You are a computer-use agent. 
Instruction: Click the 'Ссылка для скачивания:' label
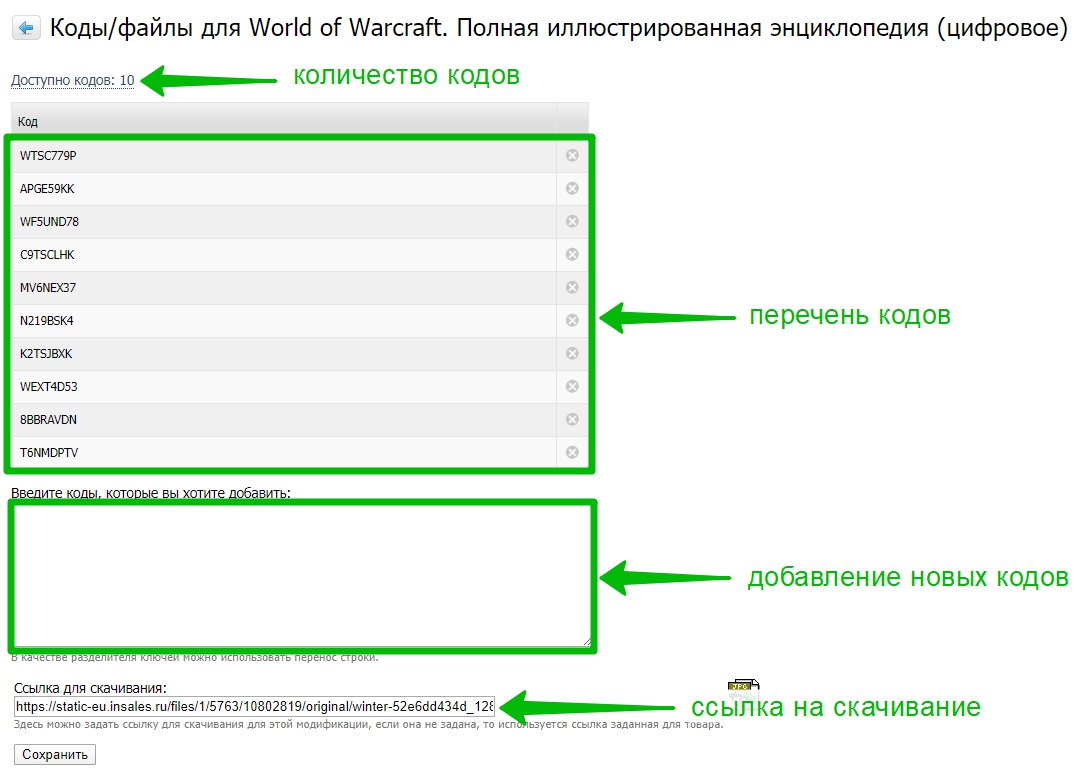coord(90,688)
